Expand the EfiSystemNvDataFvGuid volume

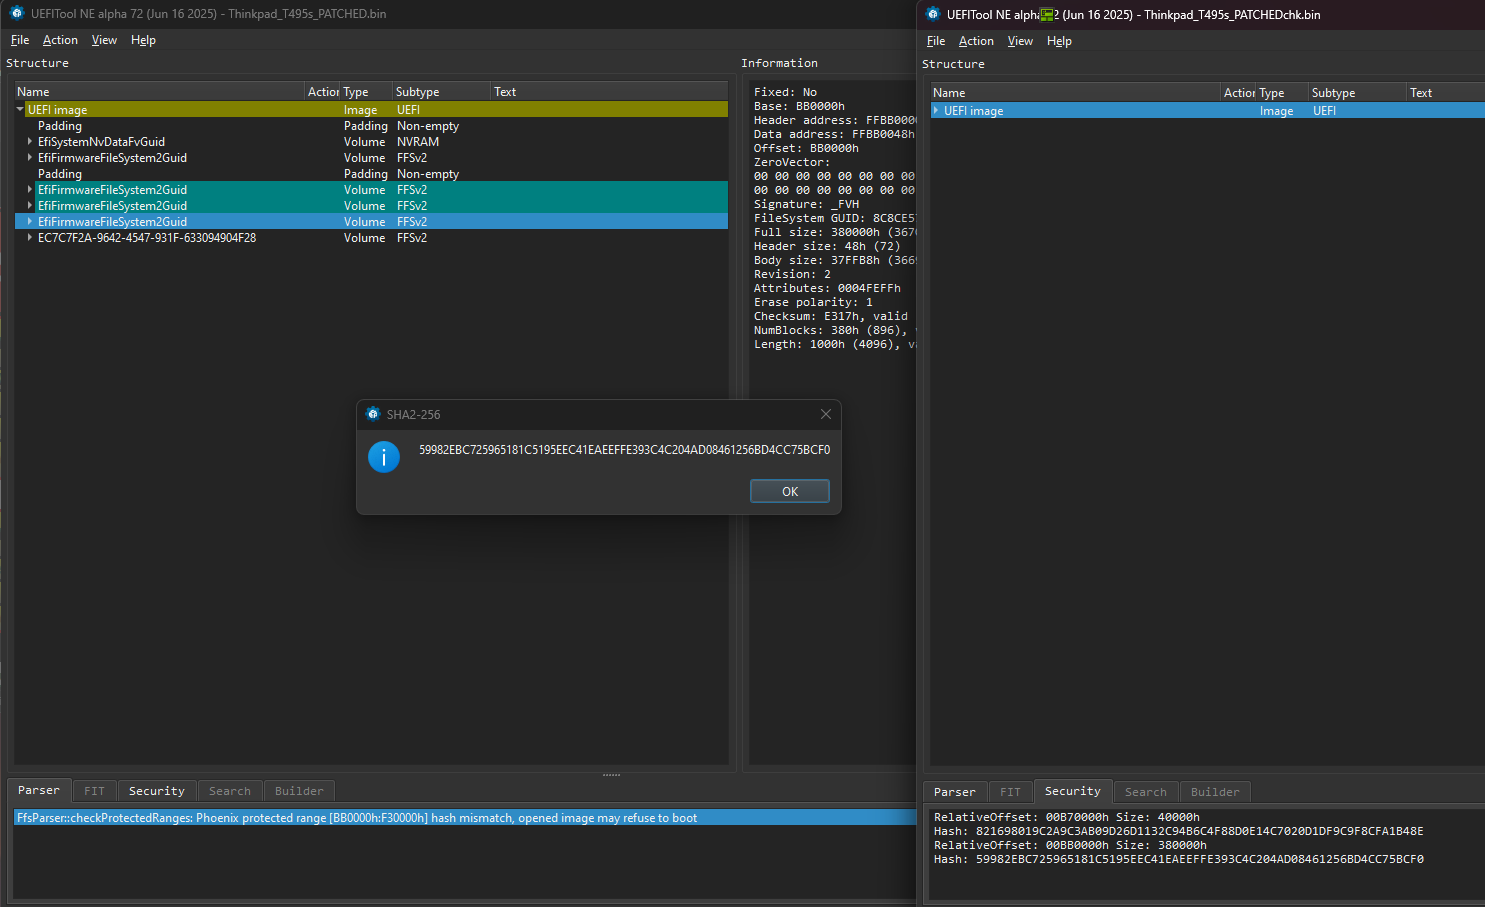[x=30, y=142]
